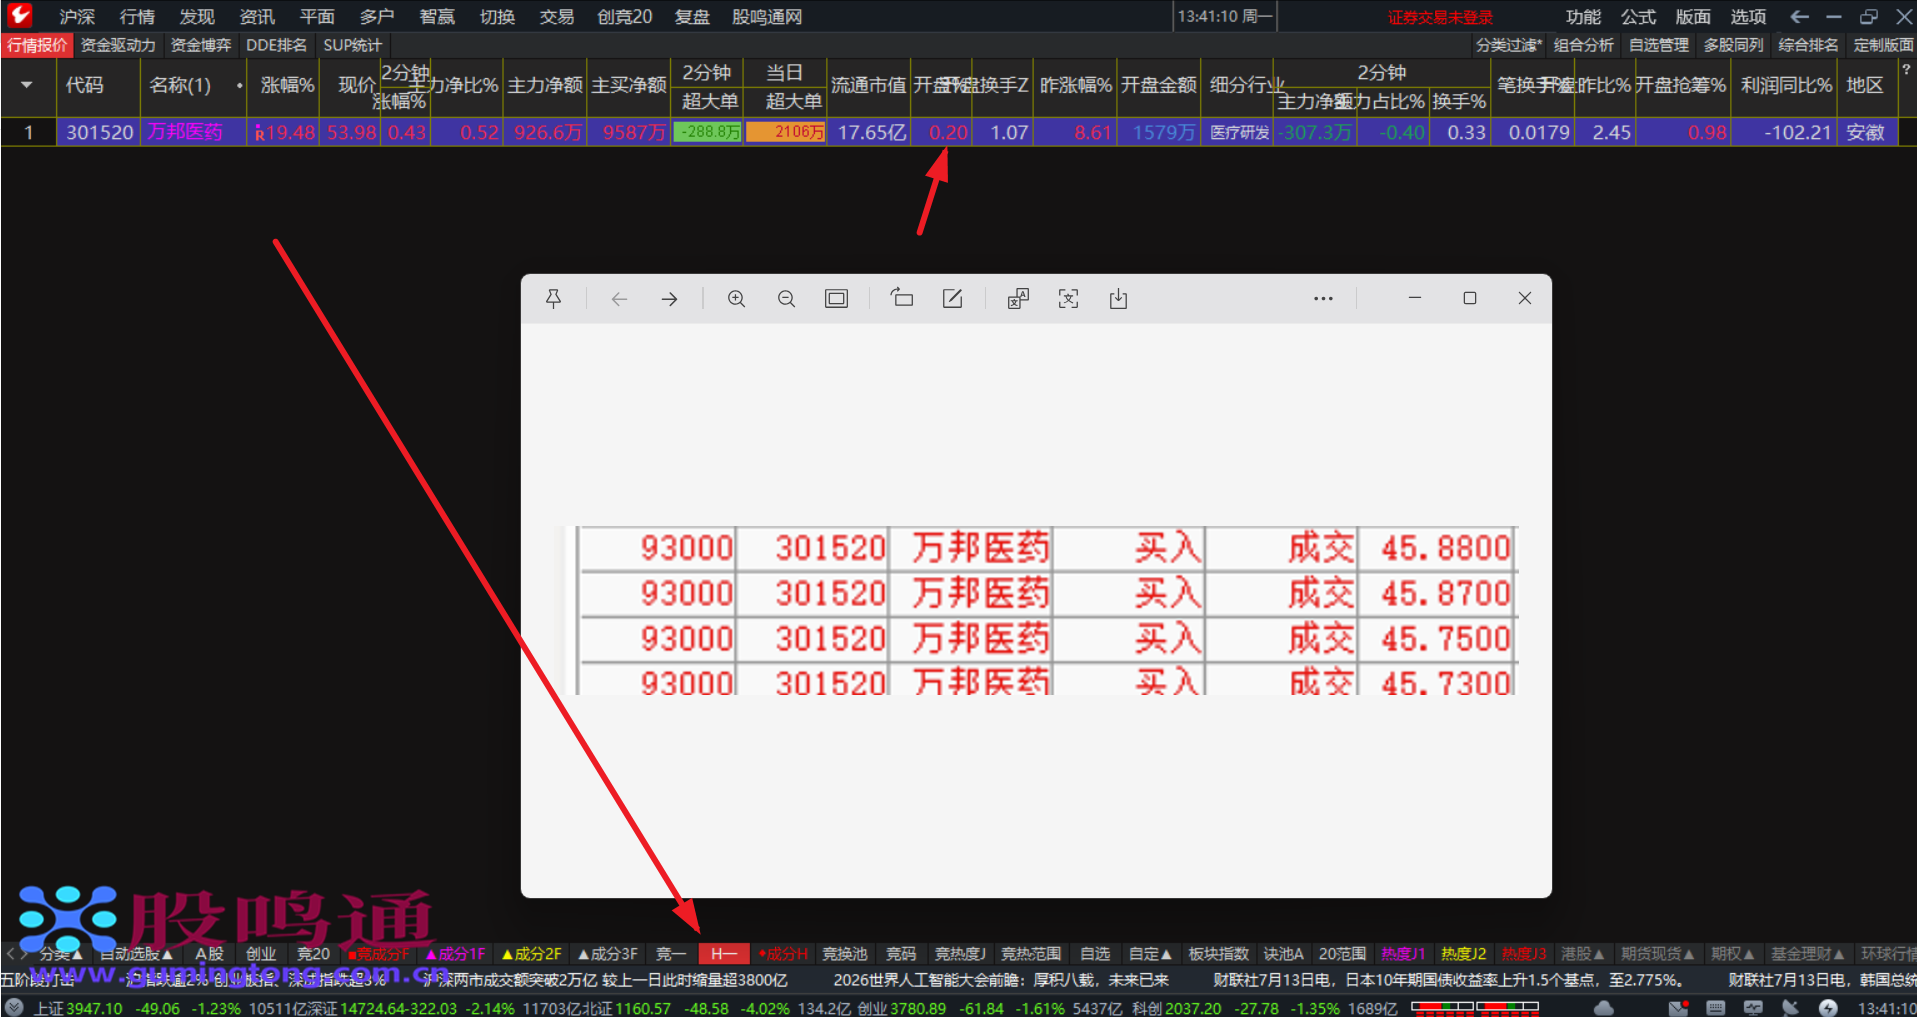Select stock code 301520 in the table

[100, 132]
